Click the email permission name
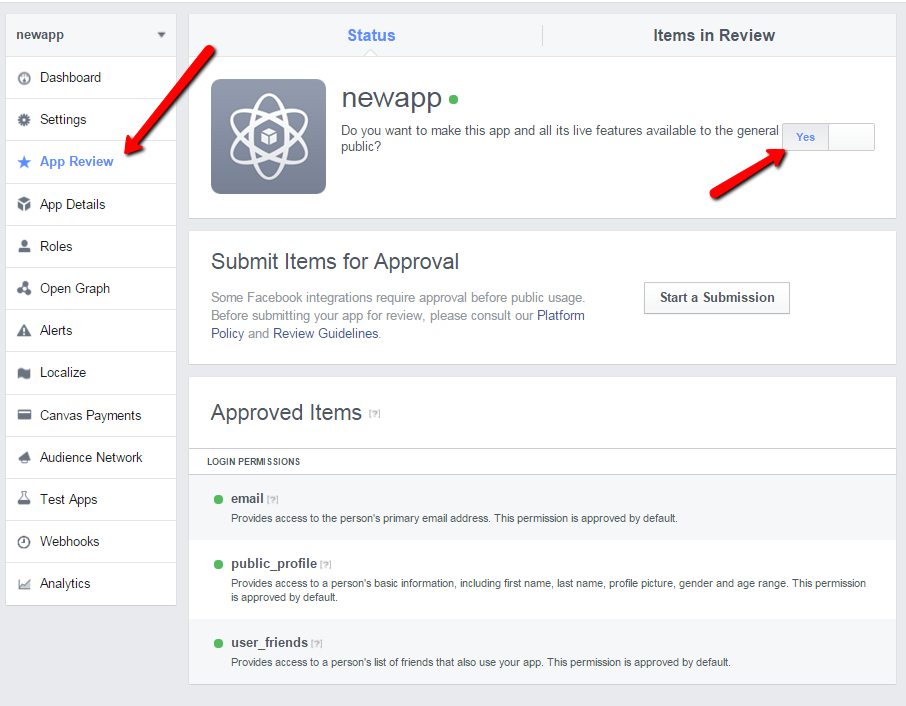 coord(247,499)
